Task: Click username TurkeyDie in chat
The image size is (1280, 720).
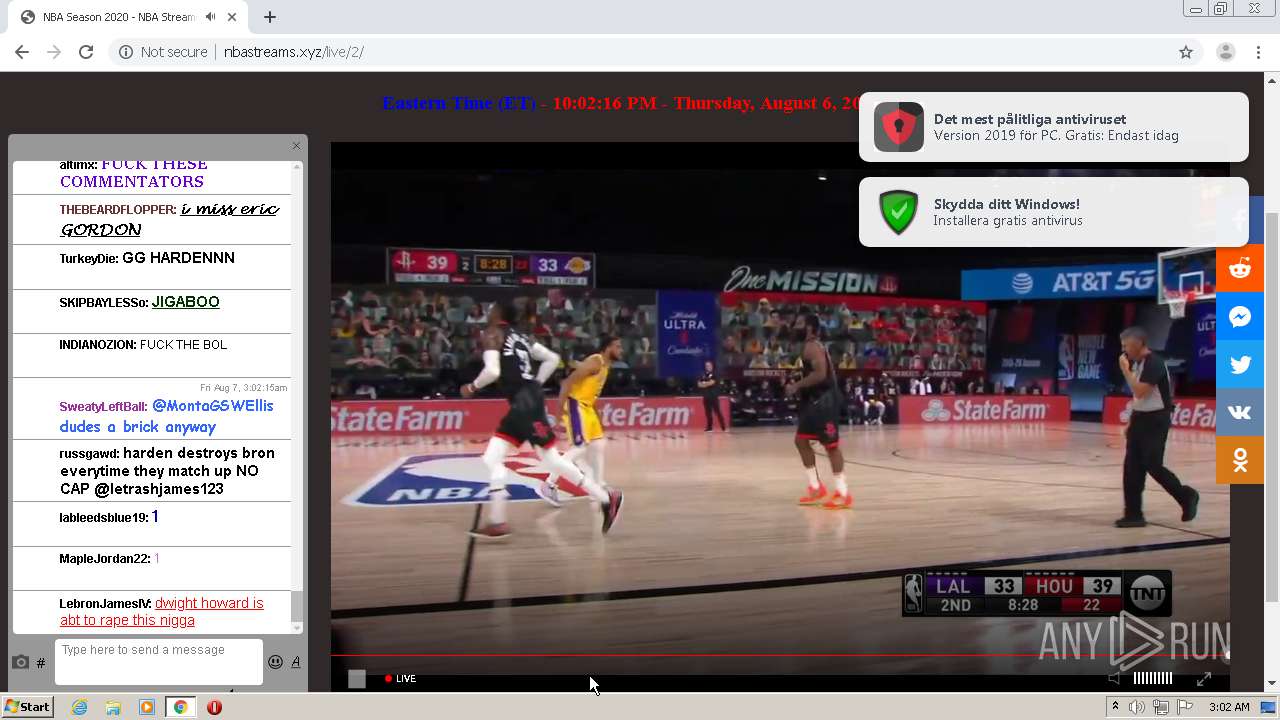Action: pos(88,258)
